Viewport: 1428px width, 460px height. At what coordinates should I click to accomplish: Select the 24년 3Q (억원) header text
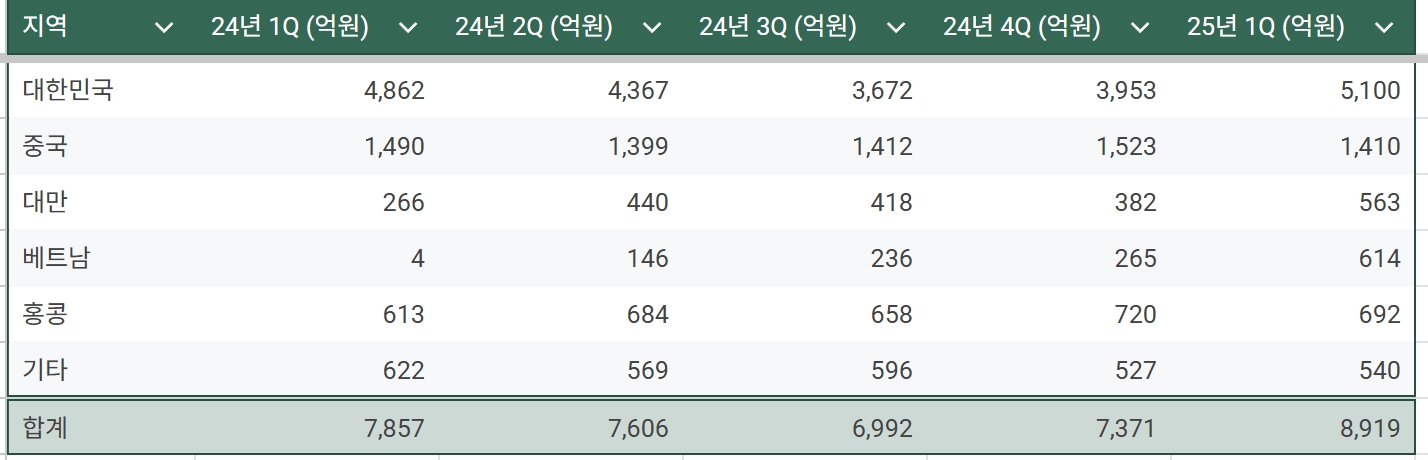coord(778,28)
